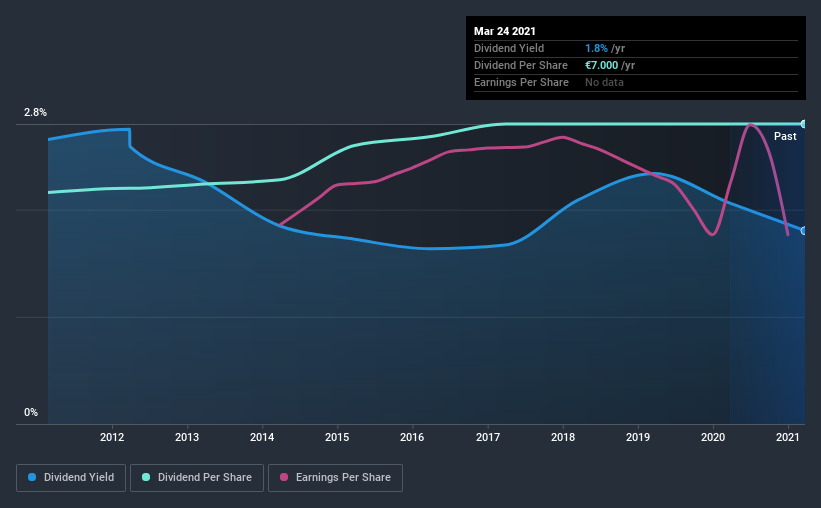Screen dimensions: 821x508
Task: Click the 2.8% y-axis label
Action: coord(35,113)
